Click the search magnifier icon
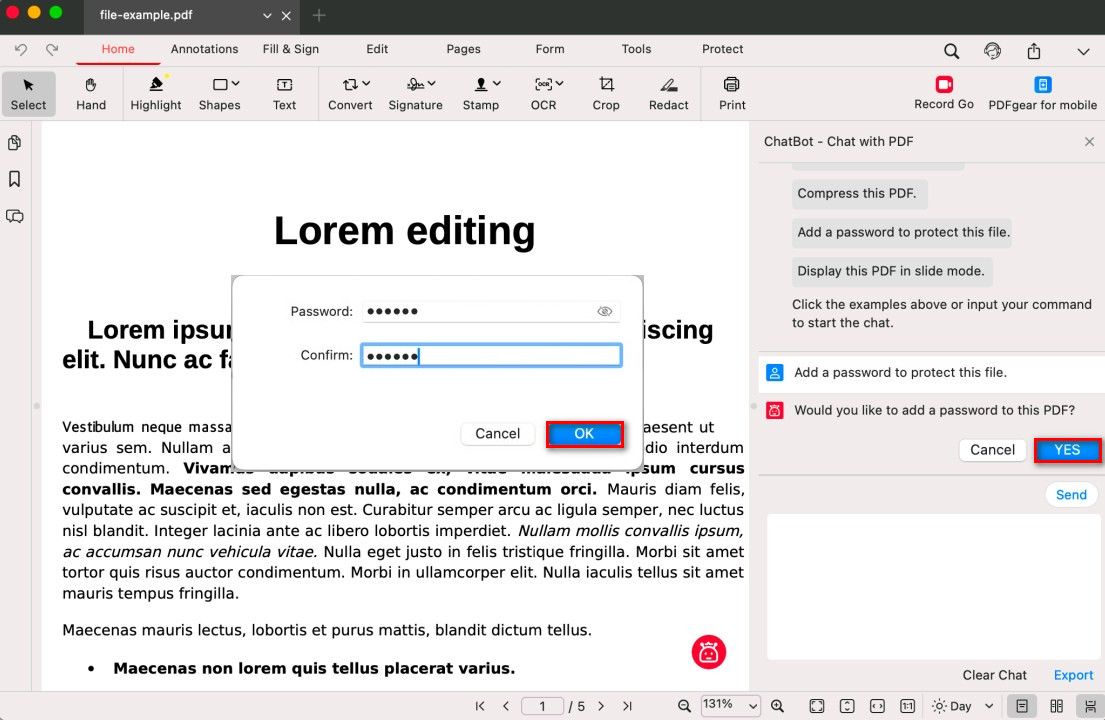Viewport: 1105px width, 720px height. [x=952, y=51]
